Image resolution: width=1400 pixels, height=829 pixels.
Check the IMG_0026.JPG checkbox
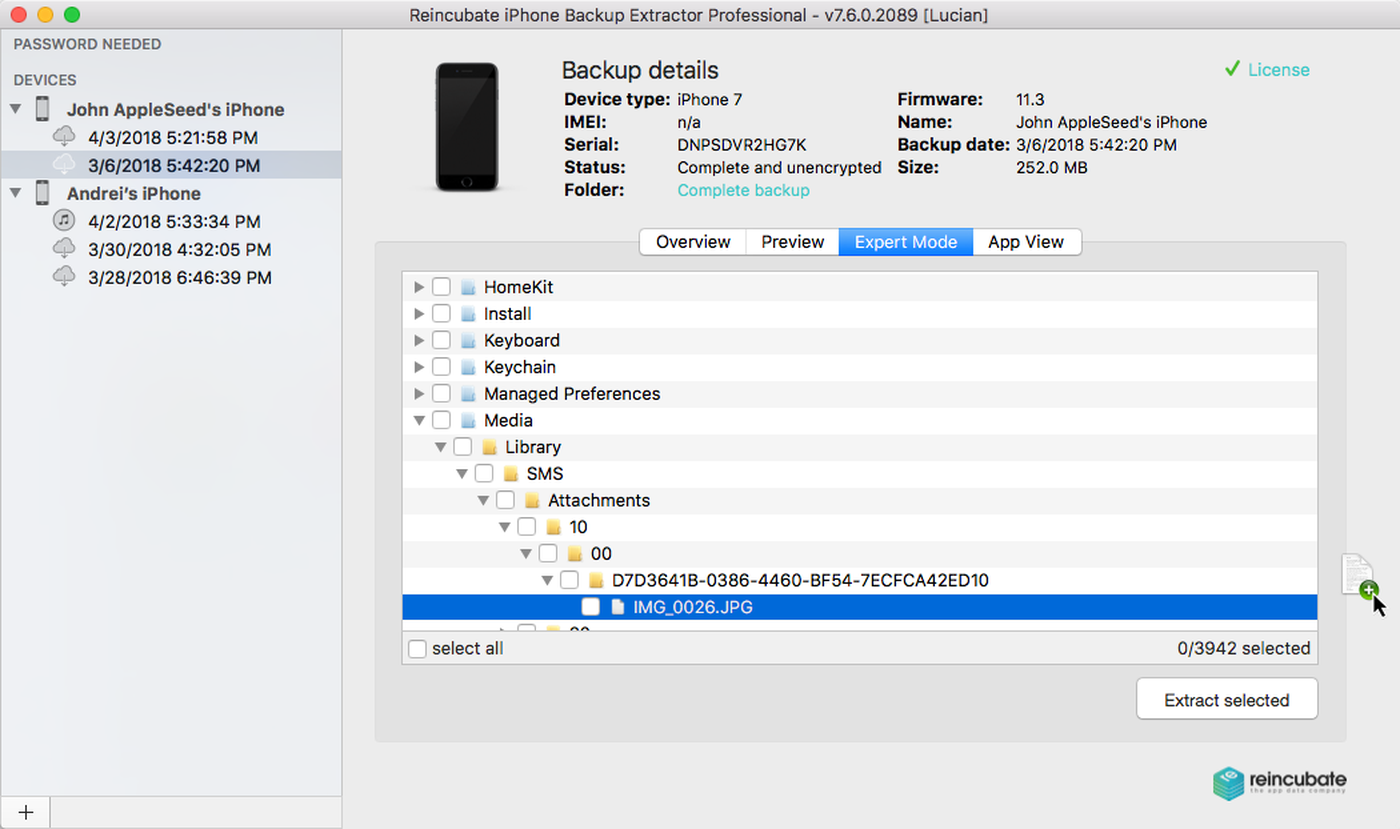(591, 607)
